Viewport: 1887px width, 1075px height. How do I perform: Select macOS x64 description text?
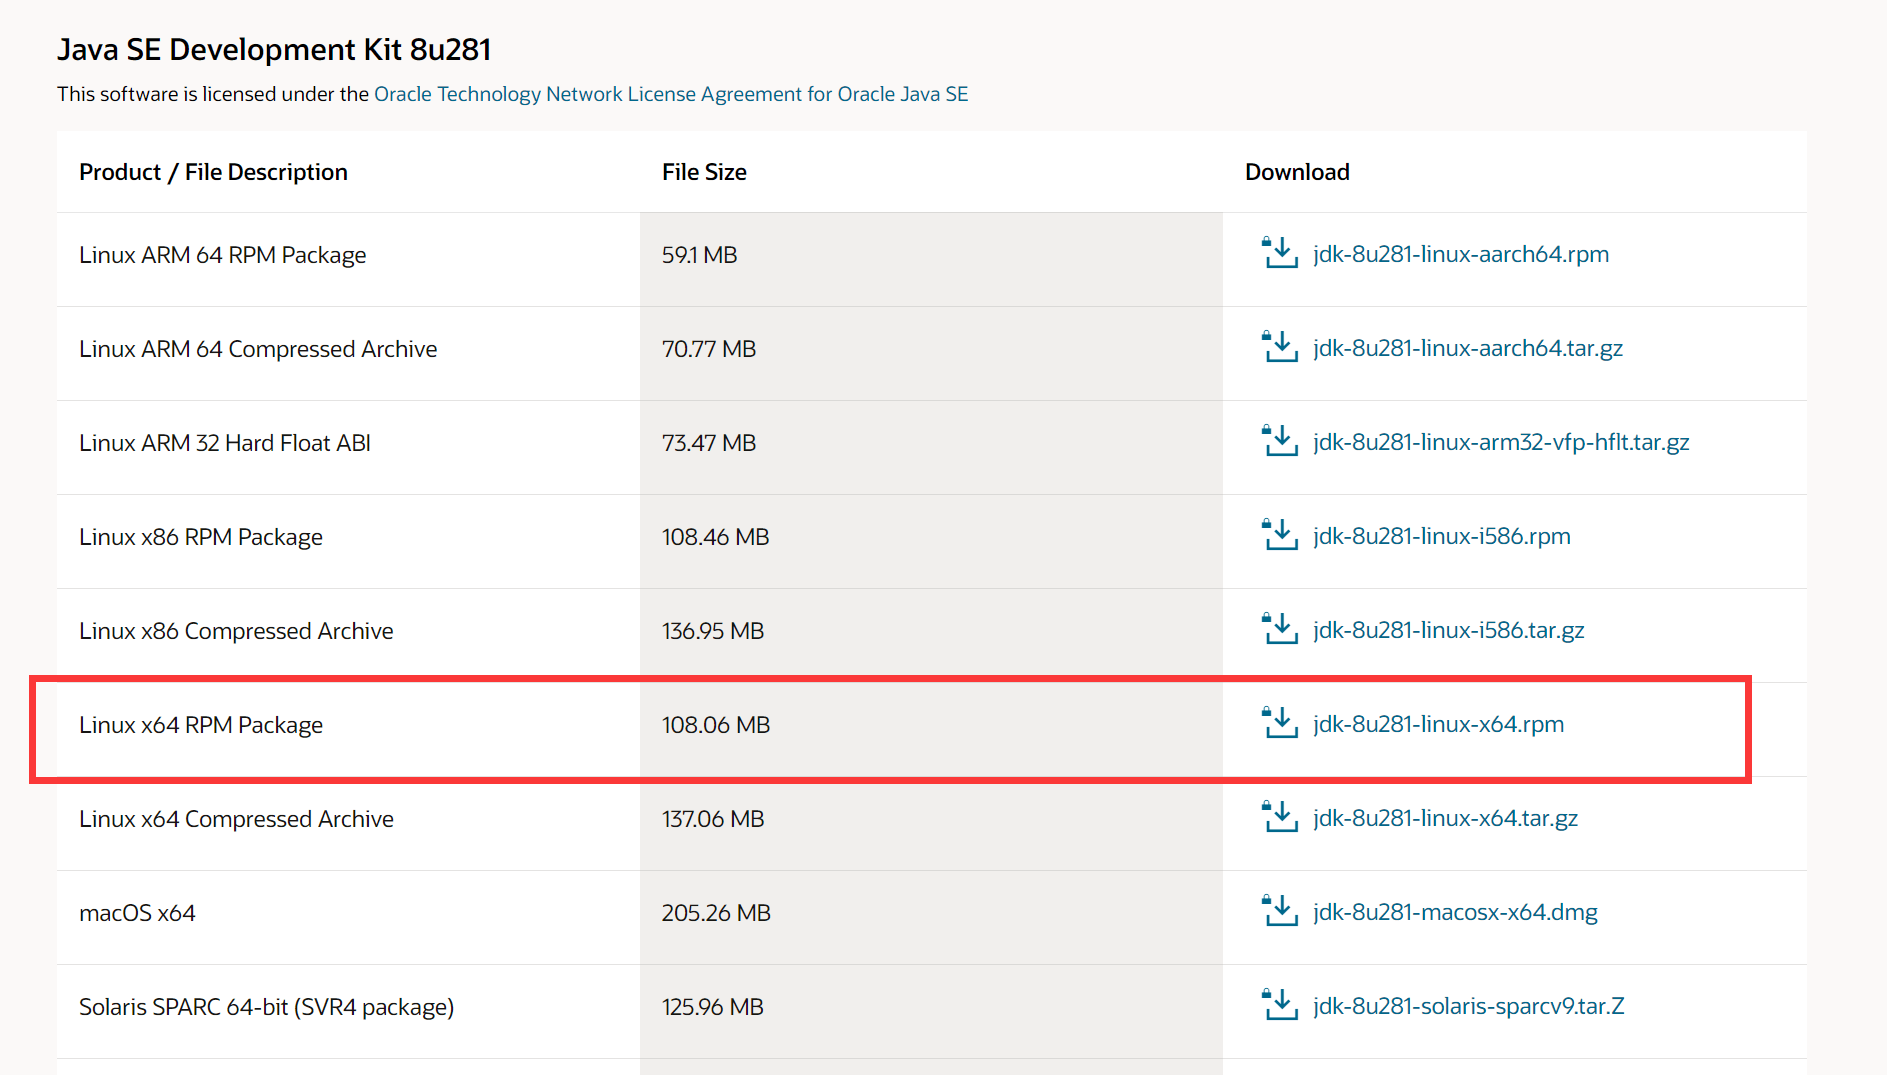click(x=137, y=913)
